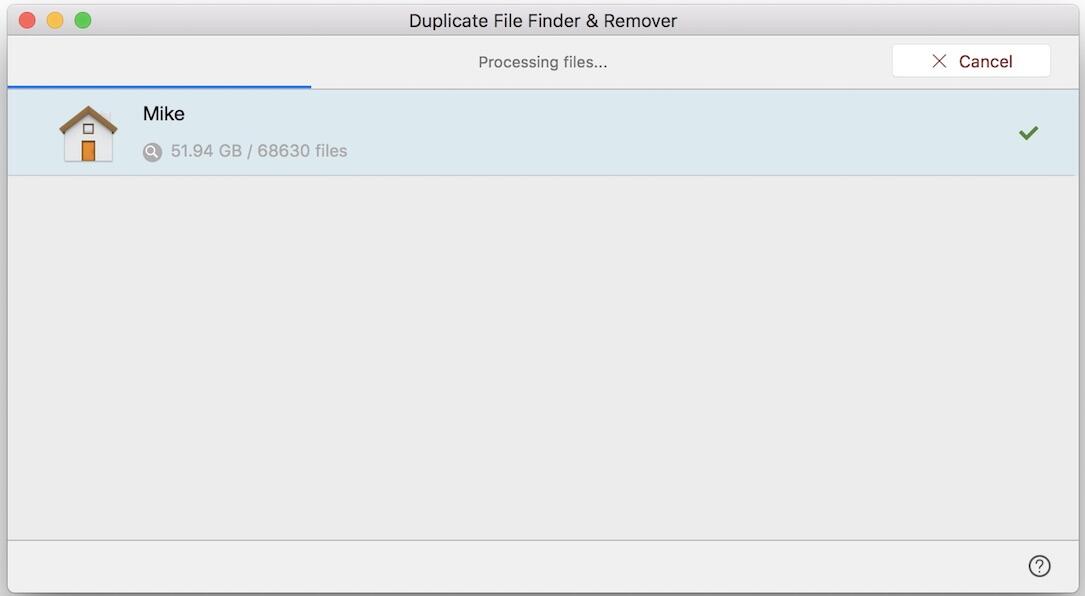Zoom window with the green button
1085x596 pixels.
click(83, 20)
